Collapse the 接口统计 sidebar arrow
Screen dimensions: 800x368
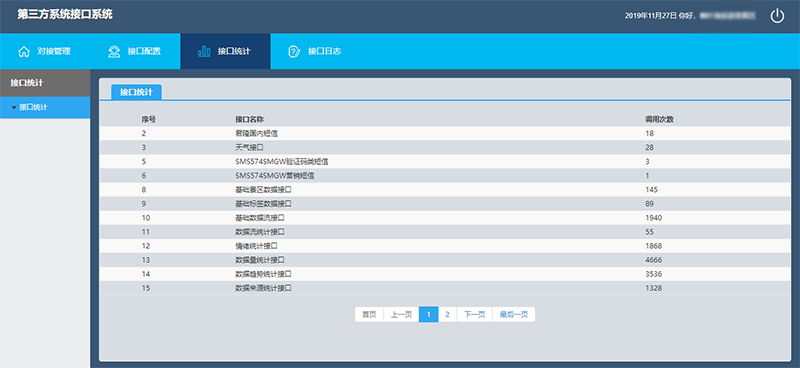coord(14,108)
